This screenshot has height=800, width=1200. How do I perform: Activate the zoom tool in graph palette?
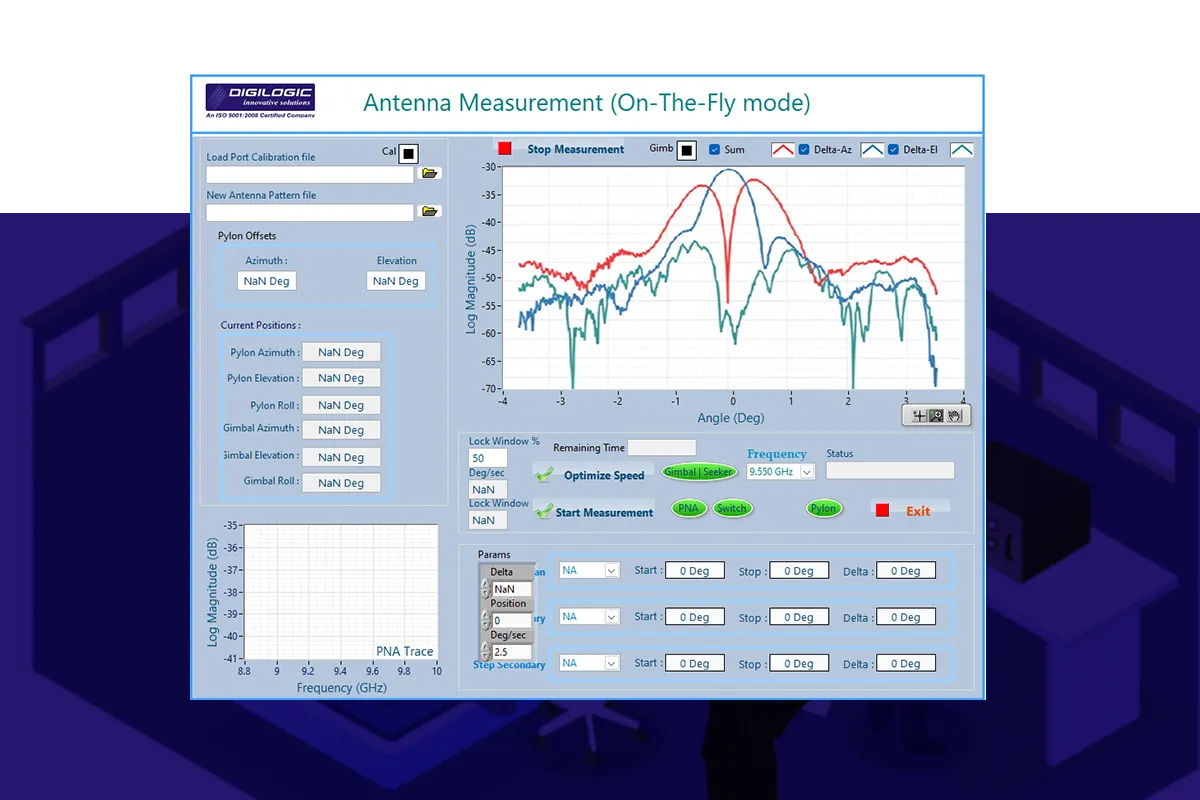coord(936,416)
